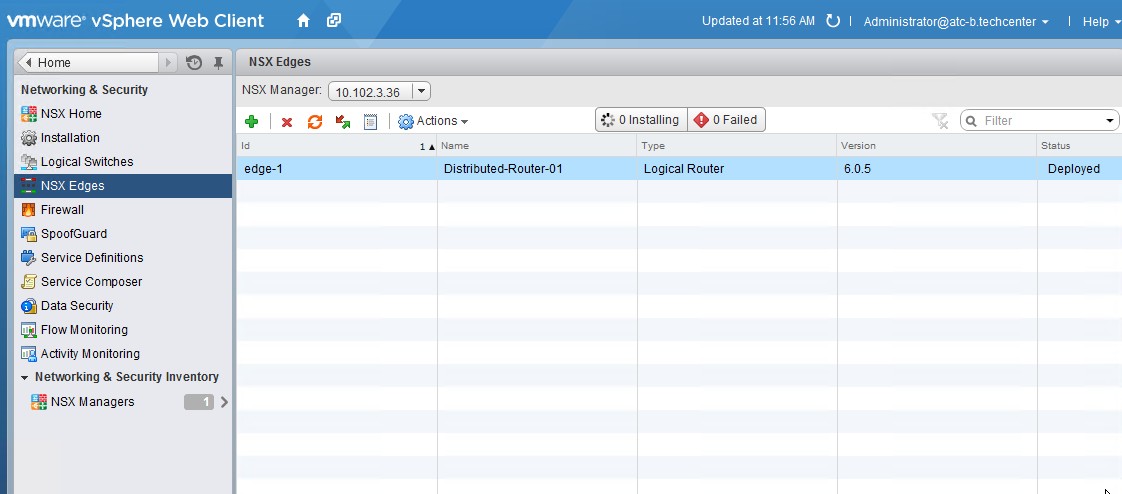Click the 0 Installing status button
Image resolution: width=1122 pixels, height=494 pixels.
641,120
